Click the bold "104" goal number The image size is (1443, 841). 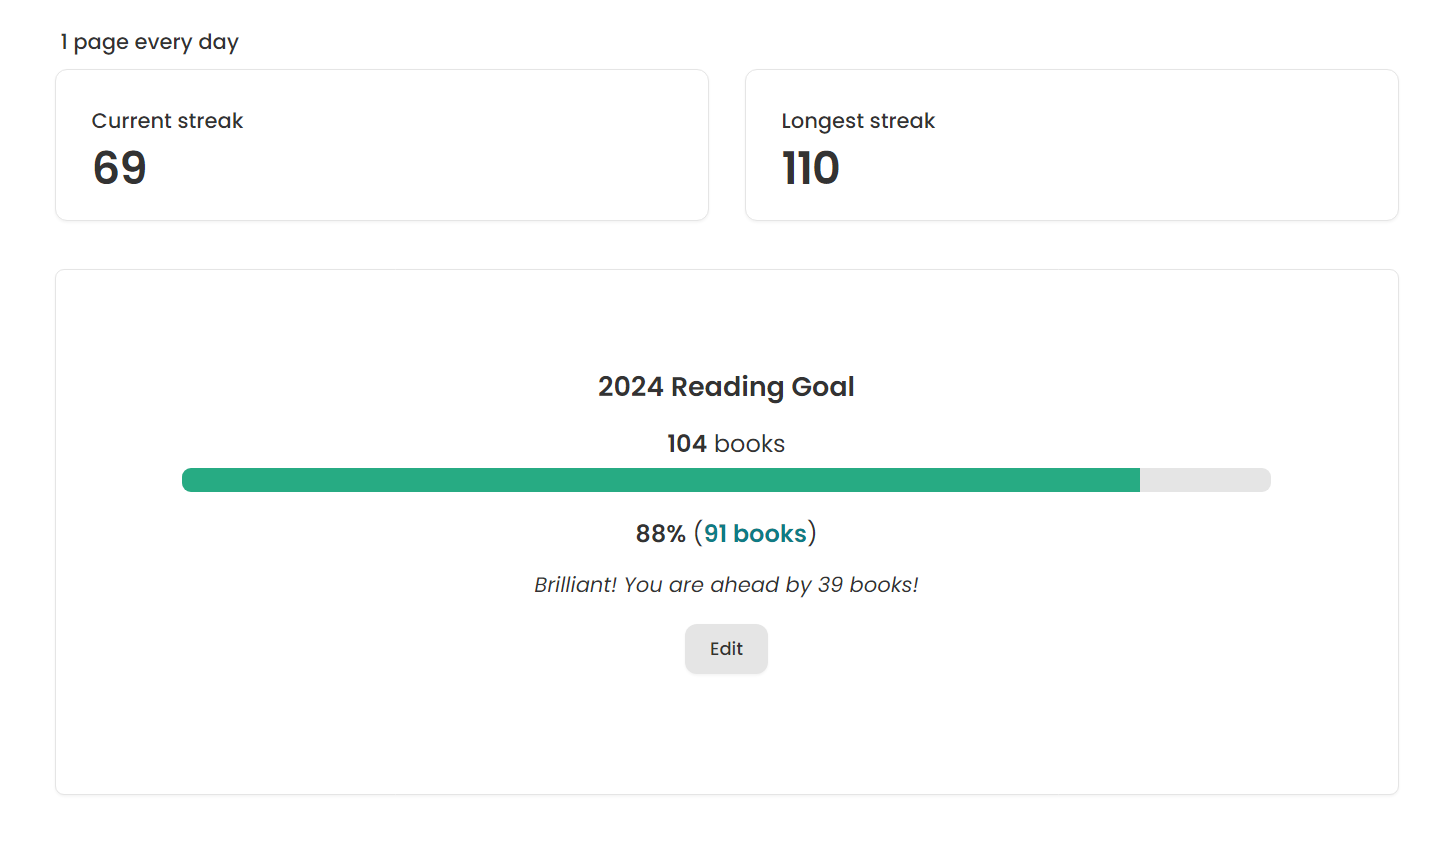point(687,444)
